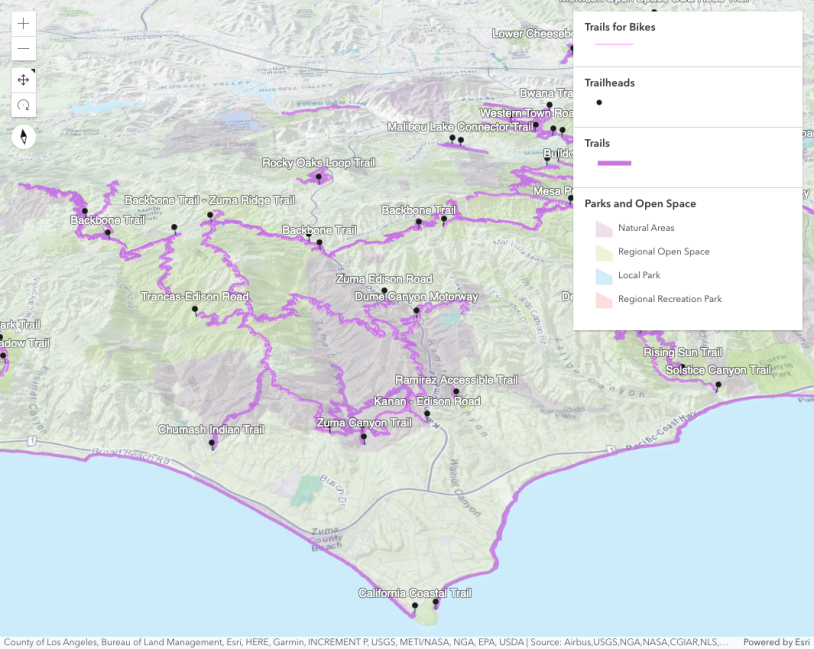Click the Trailheads legend heading

(x=609, y=83)
